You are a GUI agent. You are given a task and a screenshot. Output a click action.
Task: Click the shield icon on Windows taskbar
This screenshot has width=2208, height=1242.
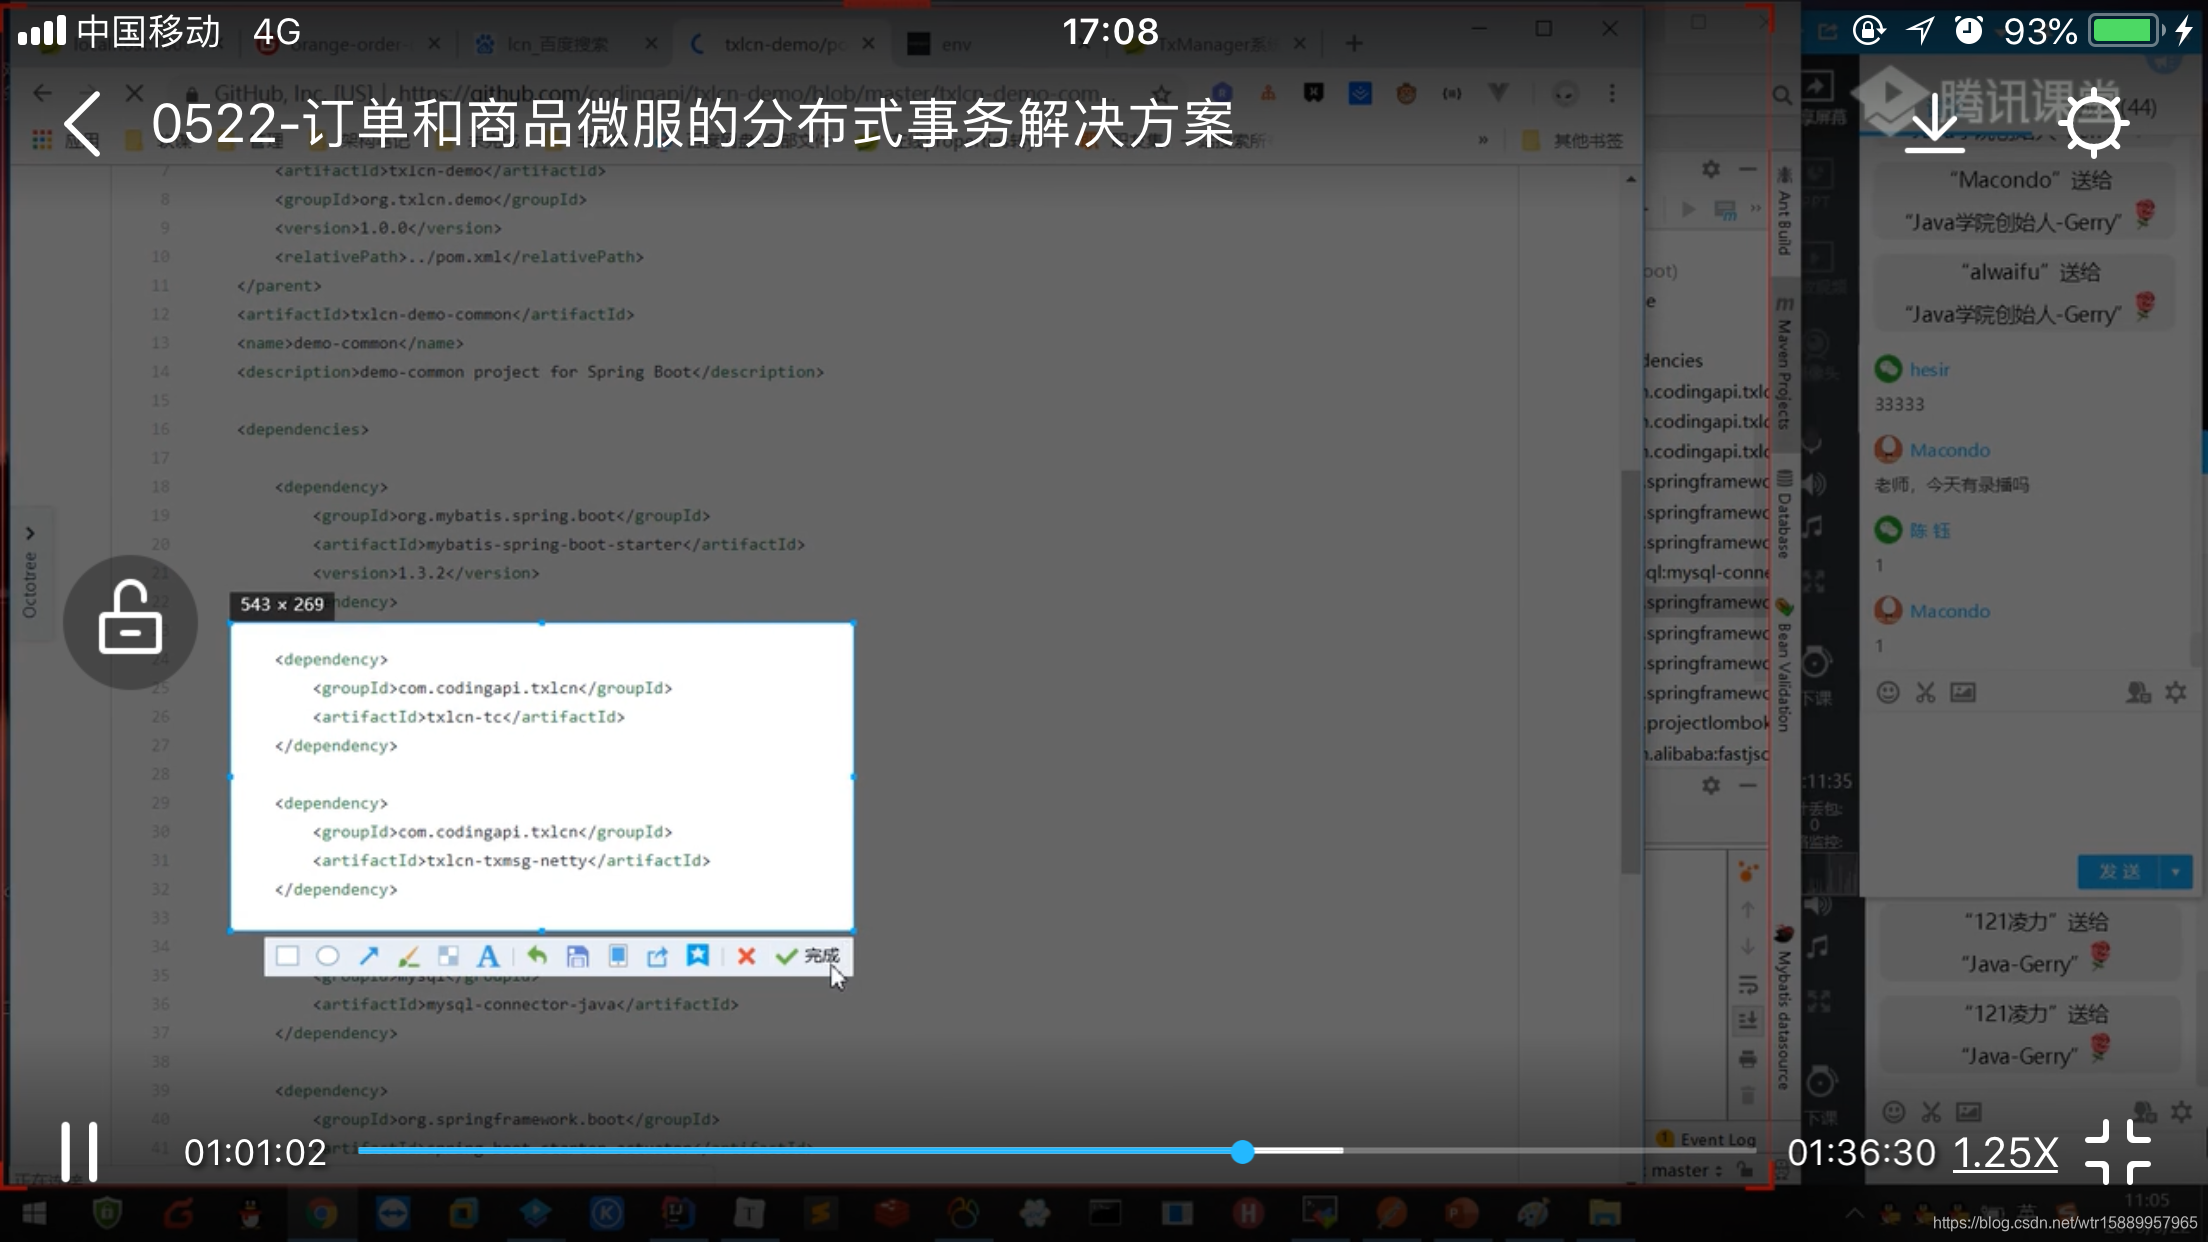pyautogui.click(x=107, y=1214)
